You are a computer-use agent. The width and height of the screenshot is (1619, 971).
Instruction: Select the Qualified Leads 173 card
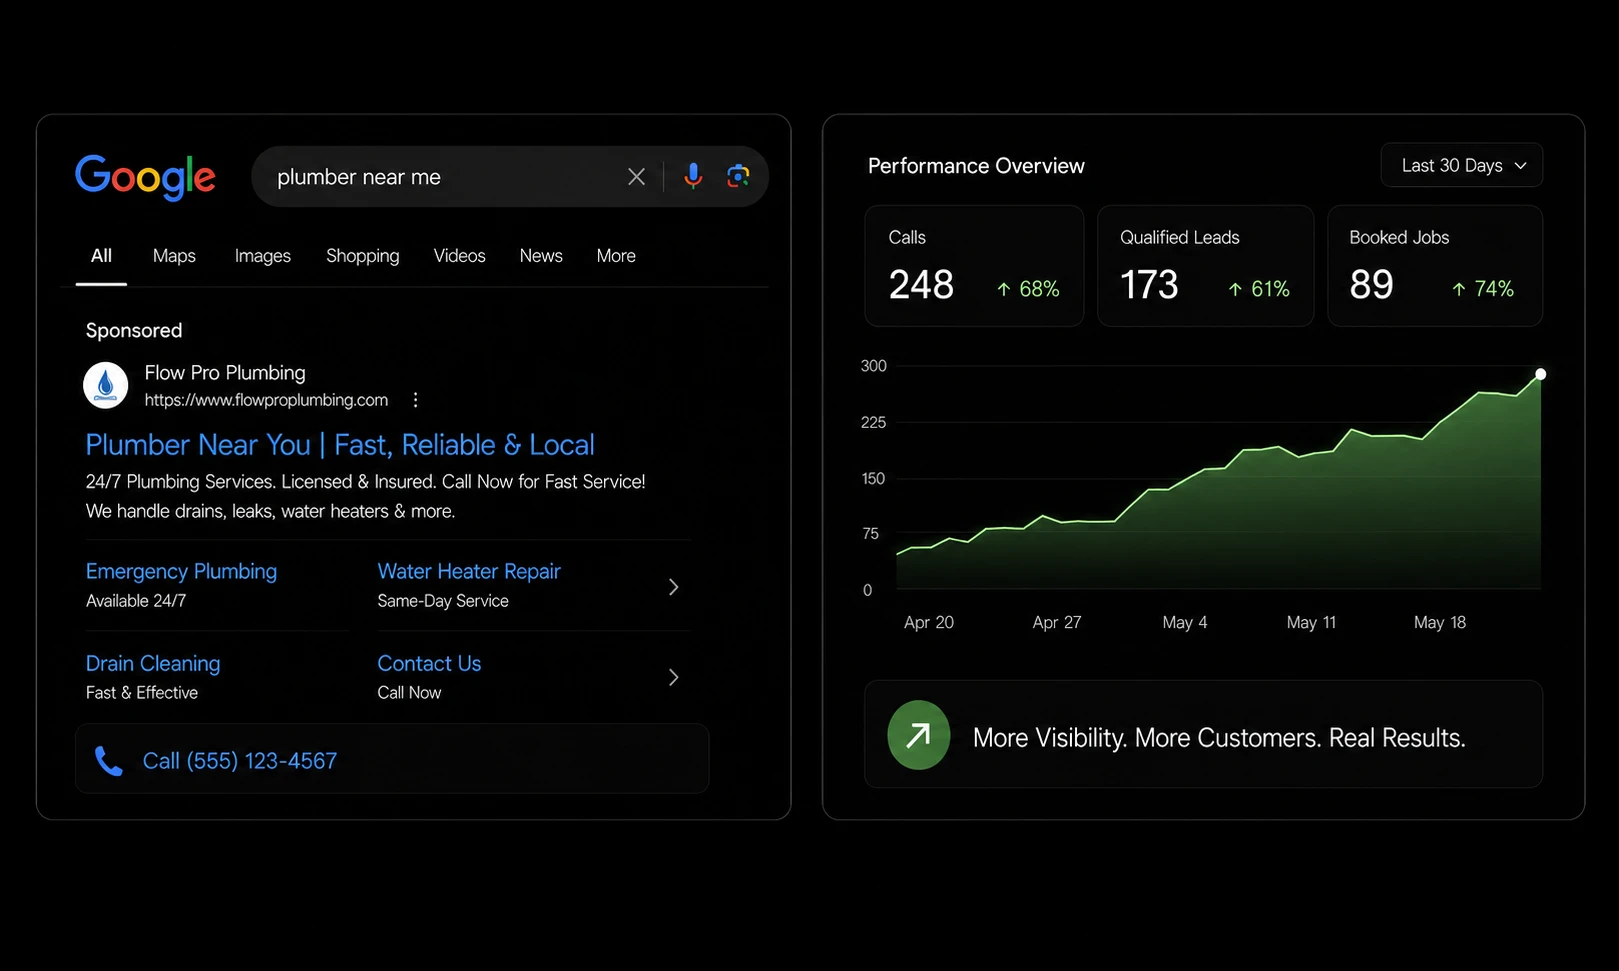coord(1205,266)
